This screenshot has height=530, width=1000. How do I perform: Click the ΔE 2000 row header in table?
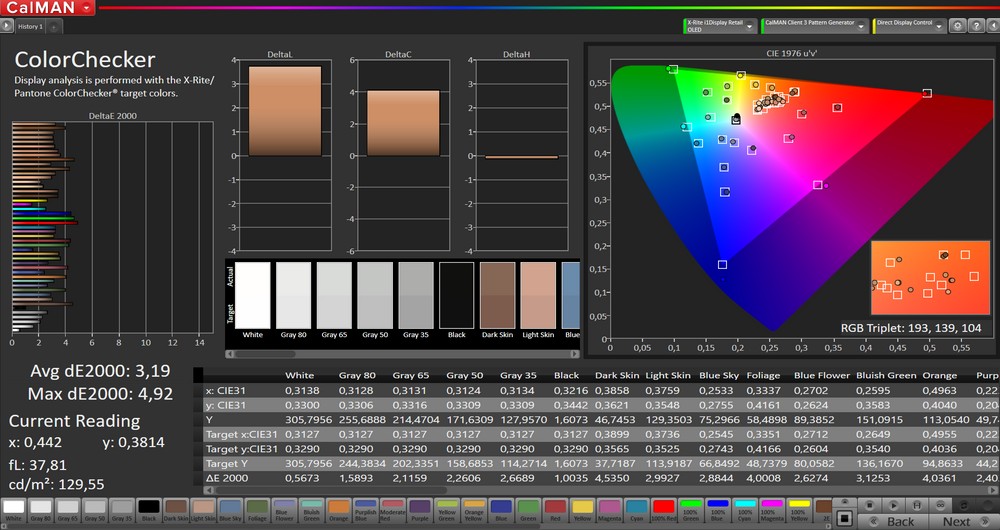[x=226, y=478]
